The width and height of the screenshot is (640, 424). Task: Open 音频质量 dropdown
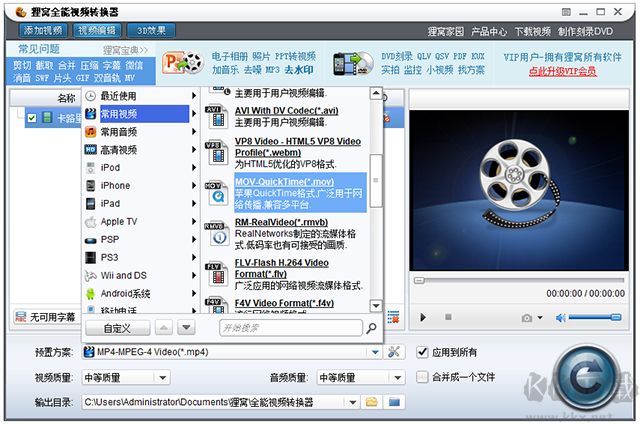click(x=398, y=377)
